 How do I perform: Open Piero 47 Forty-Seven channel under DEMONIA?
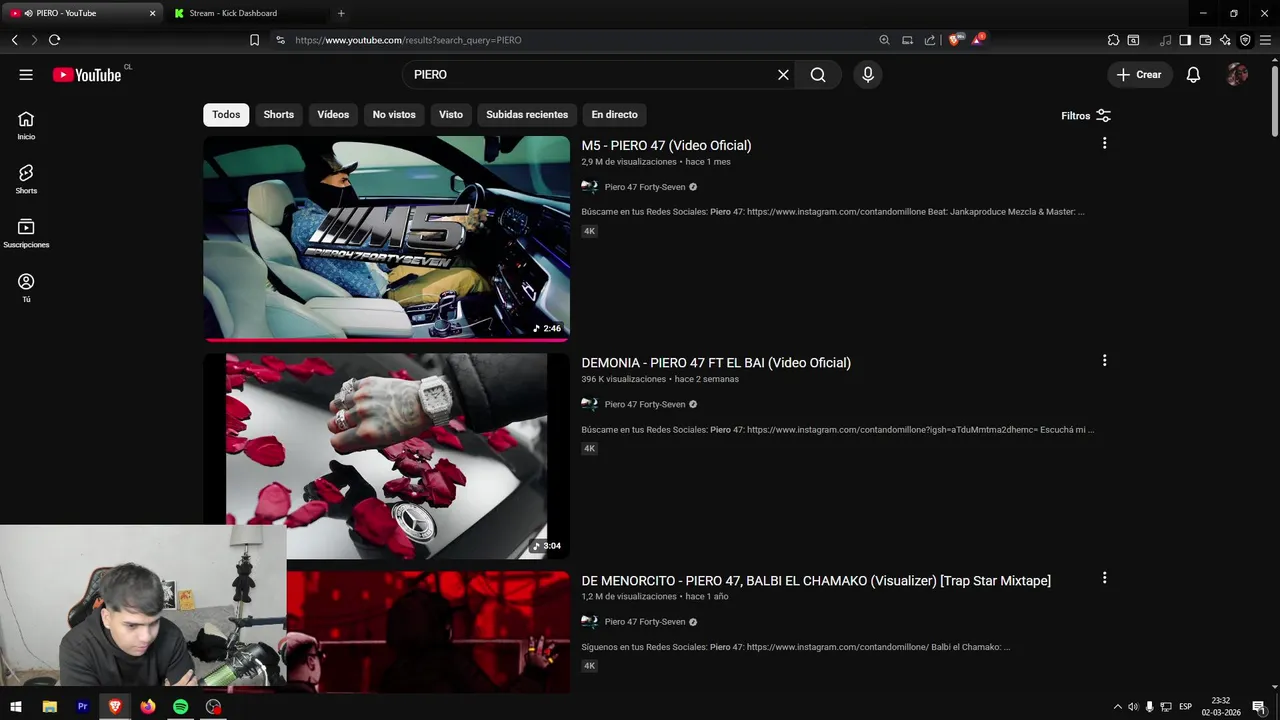point(644,405)
